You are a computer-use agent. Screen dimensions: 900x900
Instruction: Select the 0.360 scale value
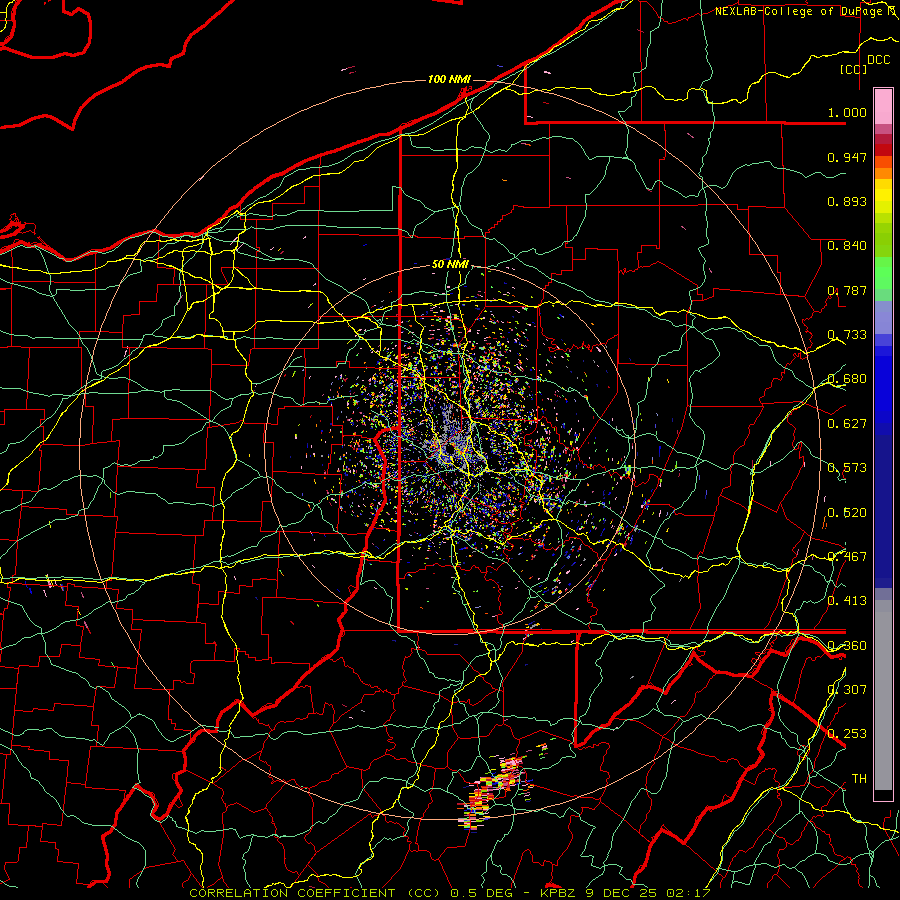(x=847, y=646)
